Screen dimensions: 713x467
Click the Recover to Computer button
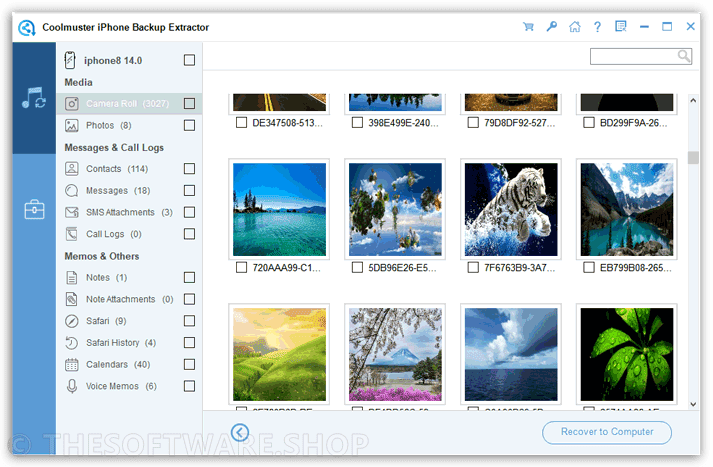click(607, 432)
